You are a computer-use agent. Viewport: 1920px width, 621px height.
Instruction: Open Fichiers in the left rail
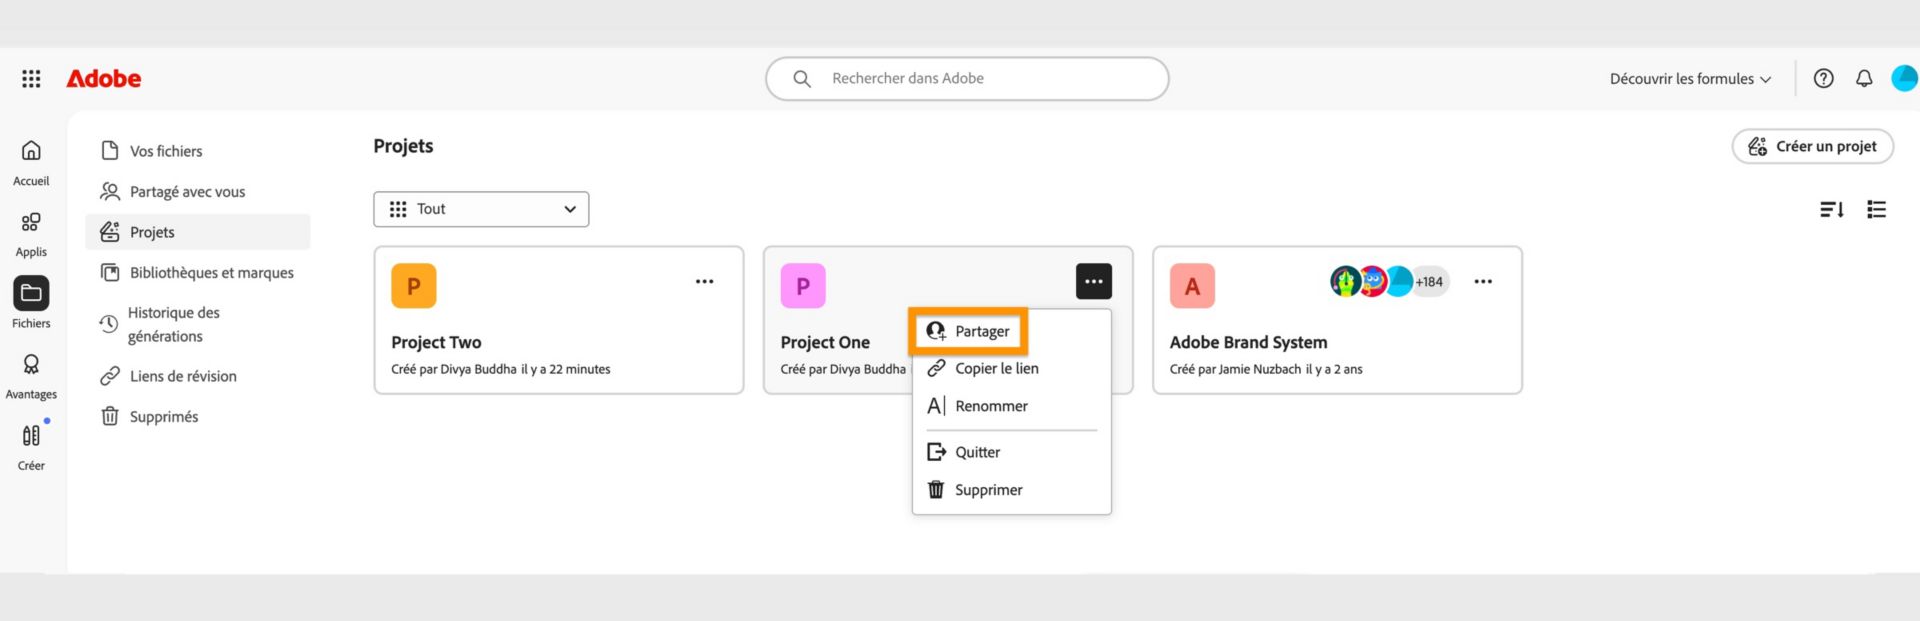pyautogui.click(x=31, y=303)
